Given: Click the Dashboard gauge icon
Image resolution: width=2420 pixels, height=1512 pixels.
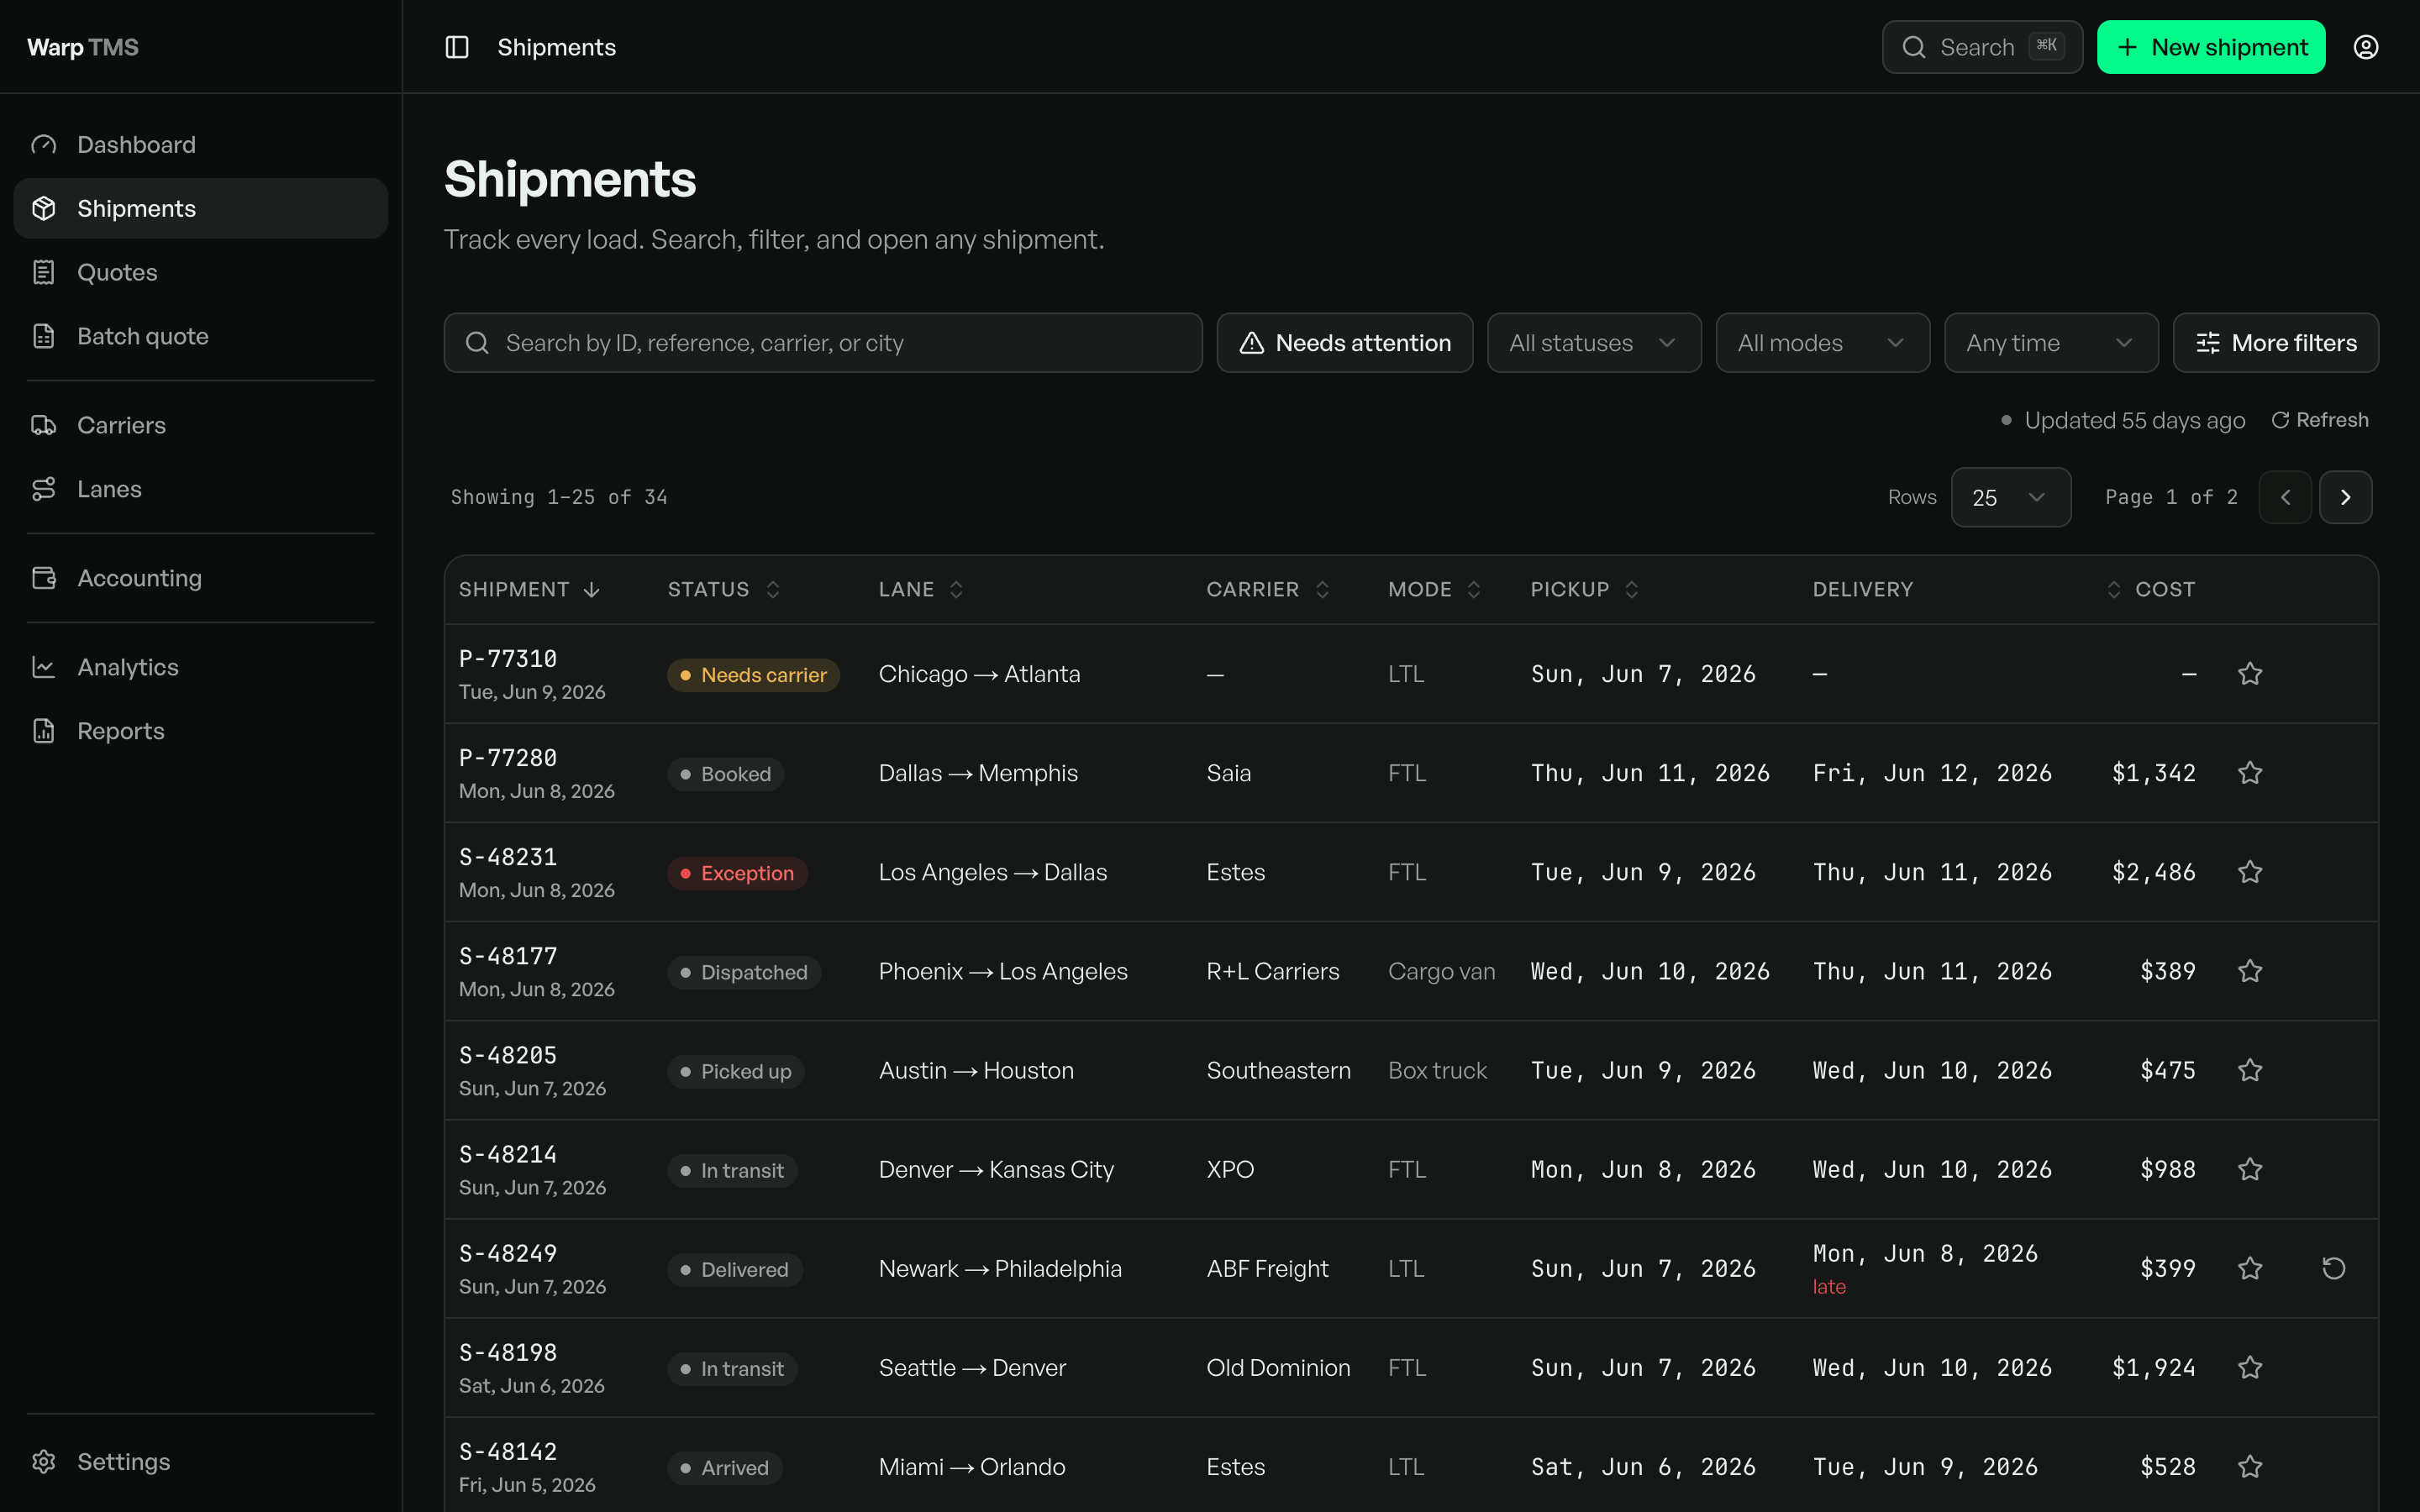Looking at the screenshot, I should [x=44, y=144].
